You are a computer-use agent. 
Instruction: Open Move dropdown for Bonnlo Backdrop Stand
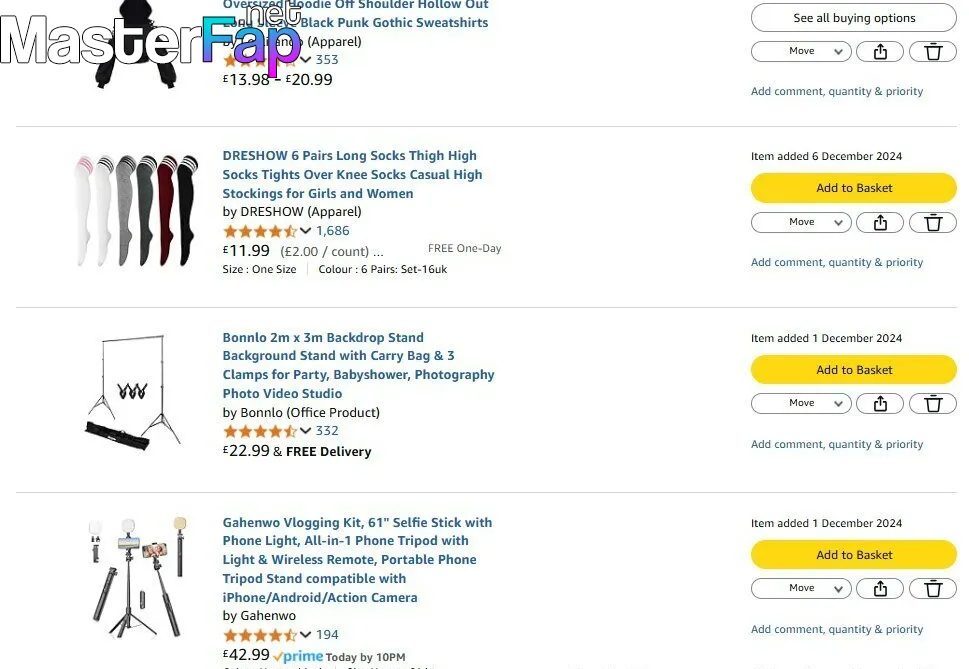pyautogui.click(x=801, y=403)
